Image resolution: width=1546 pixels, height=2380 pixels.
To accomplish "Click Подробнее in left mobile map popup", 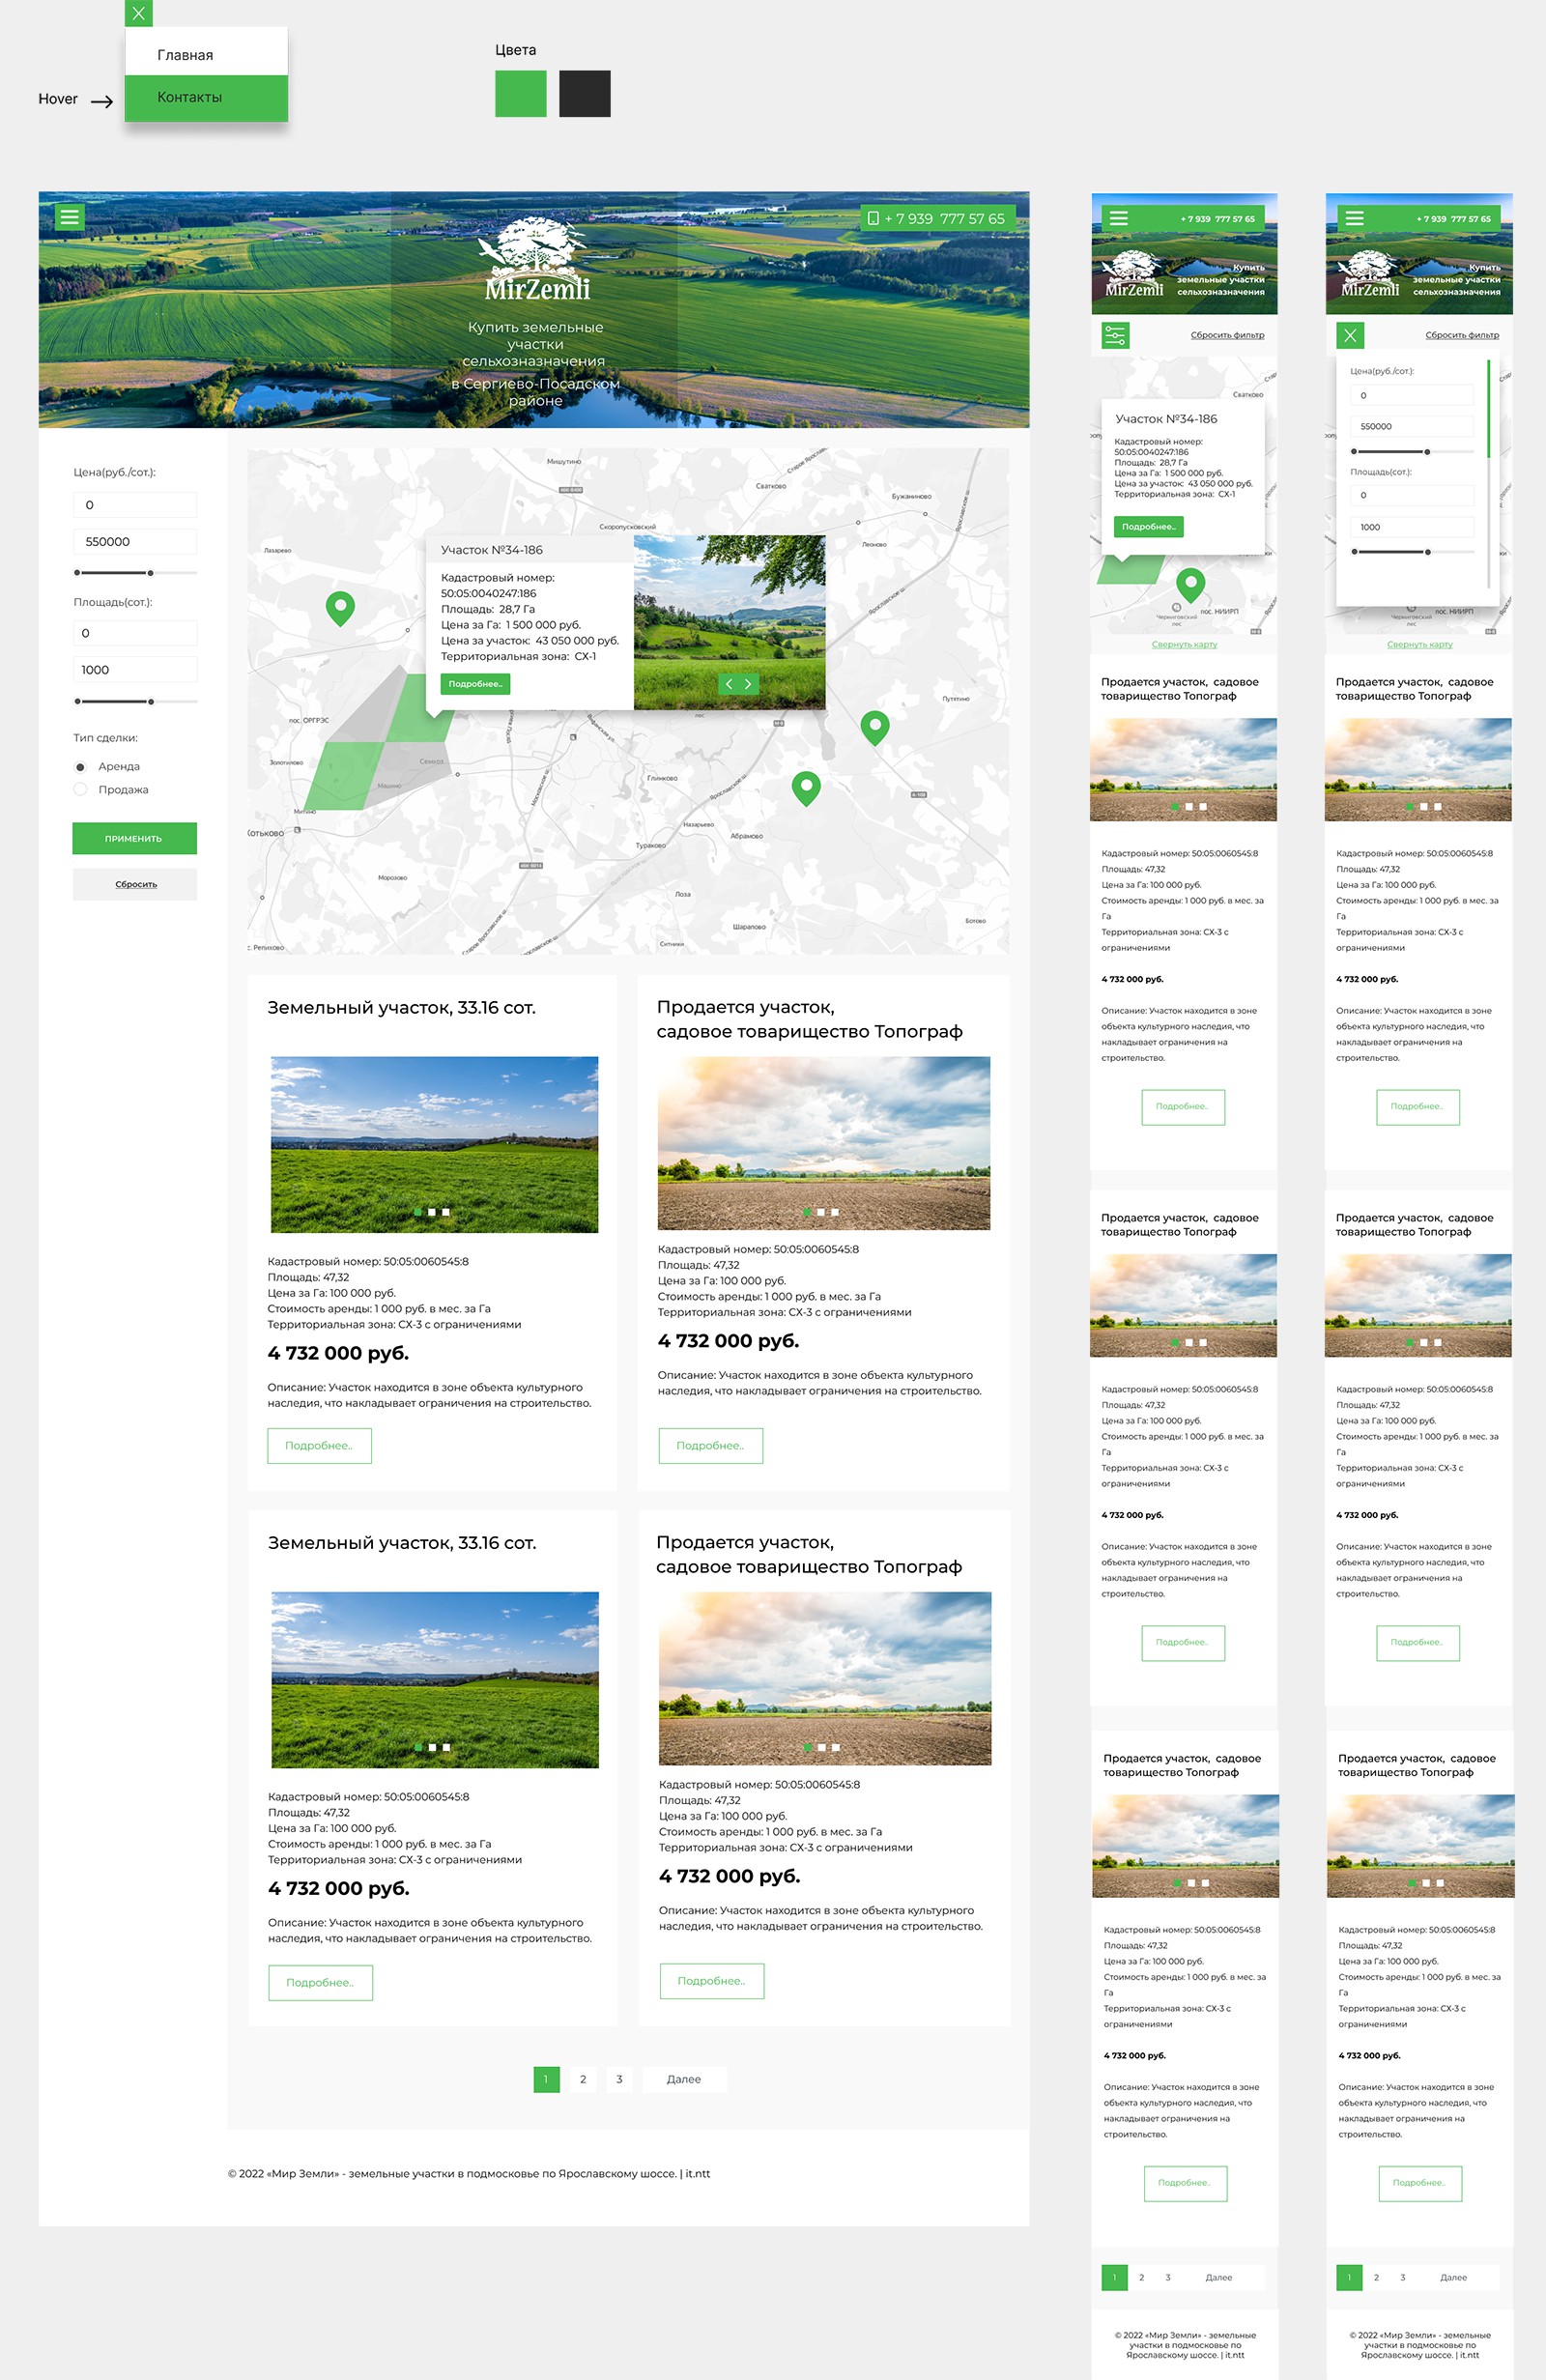I will [x=1148, y=527].
